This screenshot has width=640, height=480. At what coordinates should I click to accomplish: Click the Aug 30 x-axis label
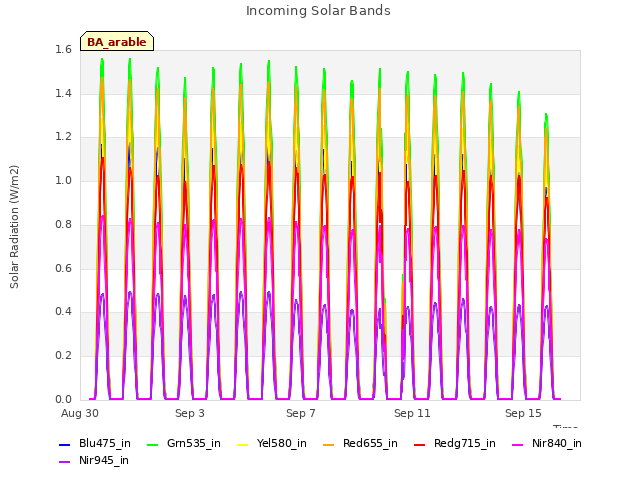80,413
